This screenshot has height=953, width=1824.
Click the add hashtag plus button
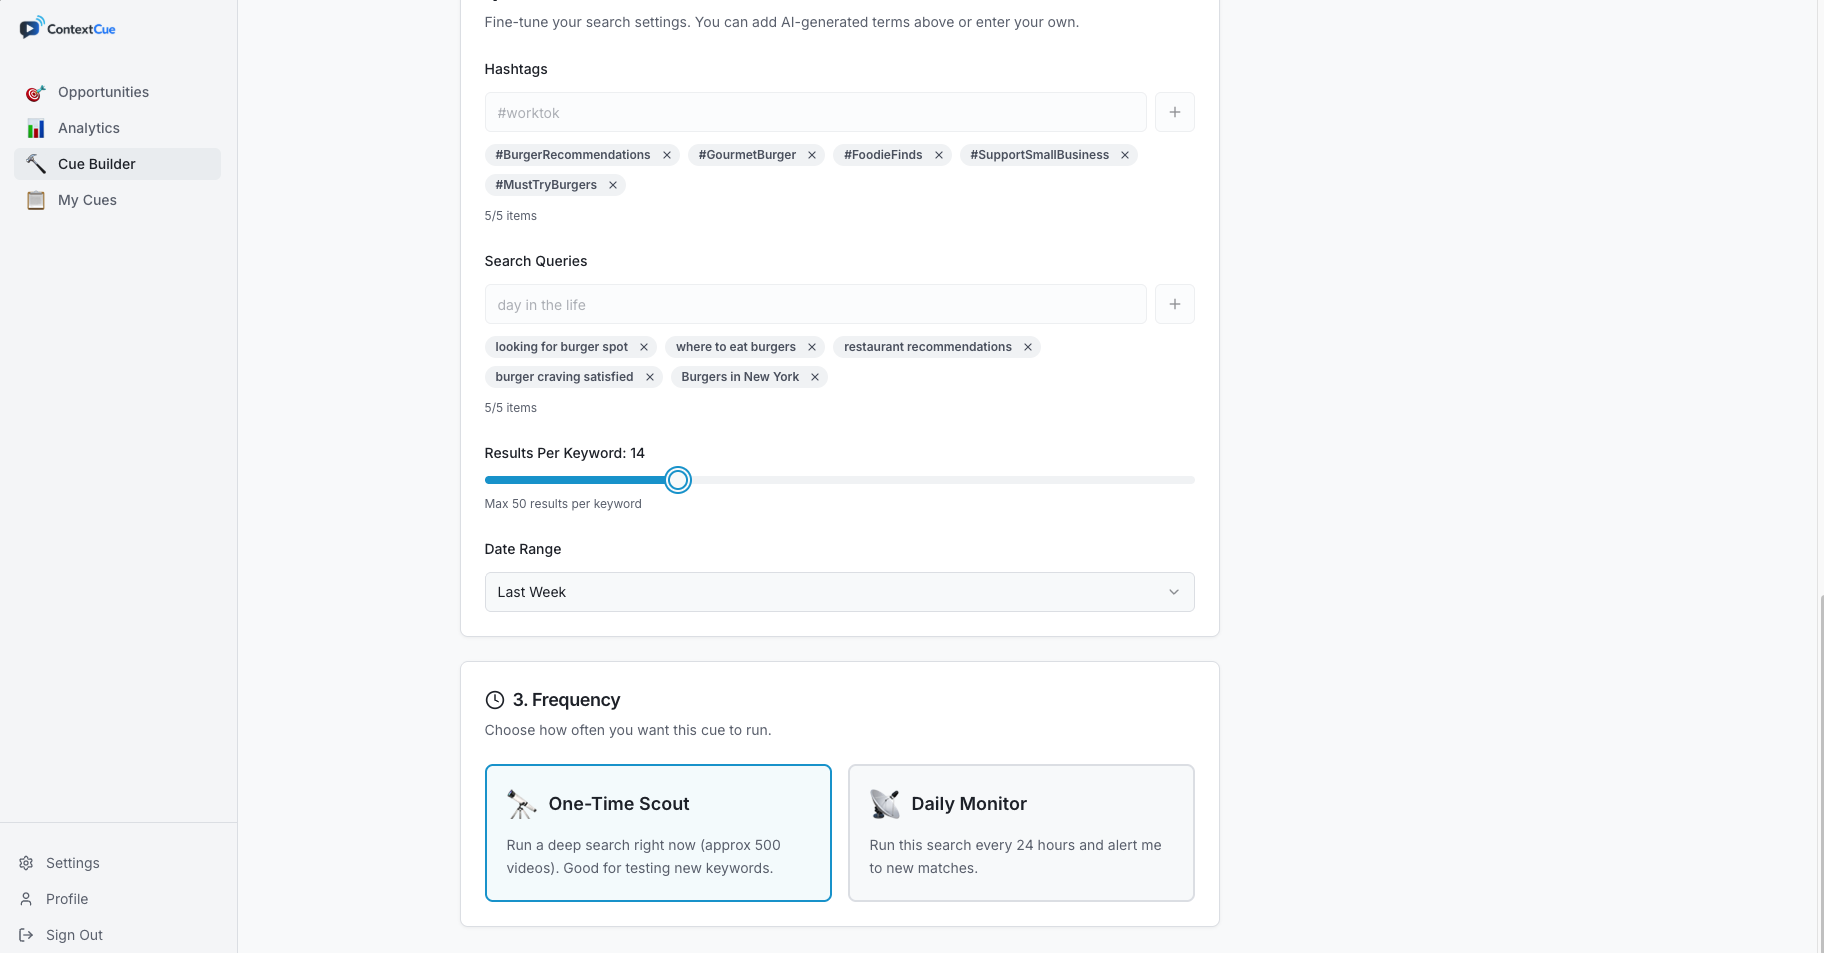point(1175,112)
